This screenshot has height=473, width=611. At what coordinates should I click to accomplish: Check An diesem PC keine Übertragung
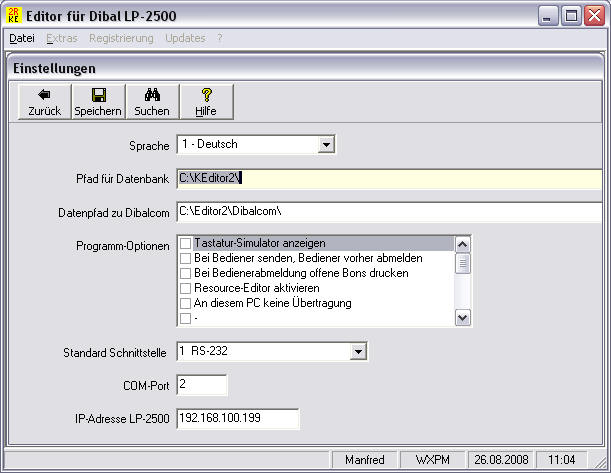(186, 303)
